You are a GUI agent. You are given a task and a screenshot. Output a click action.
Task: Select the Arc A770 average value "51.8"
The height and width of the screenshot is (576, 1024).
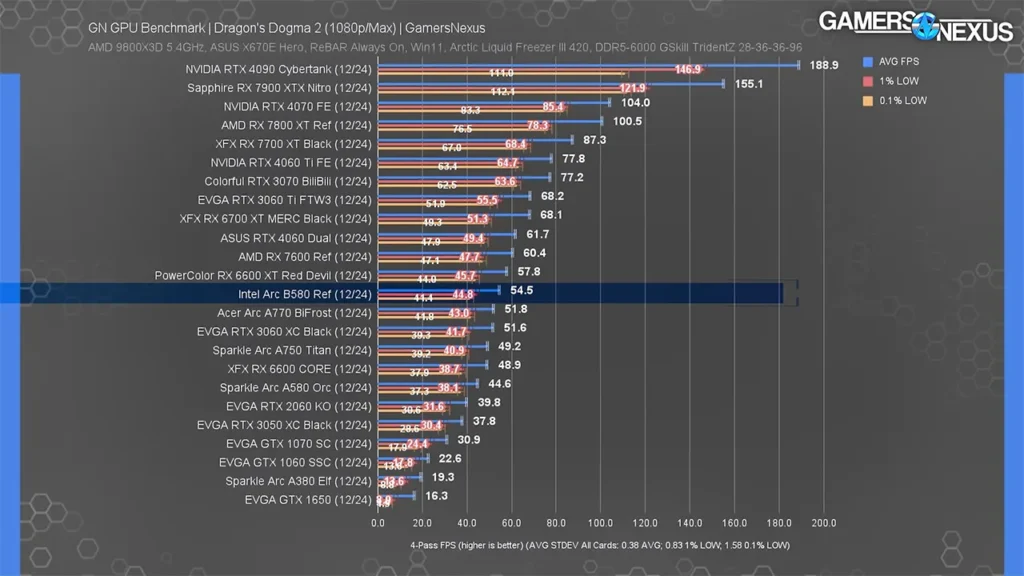pos(516,309)
